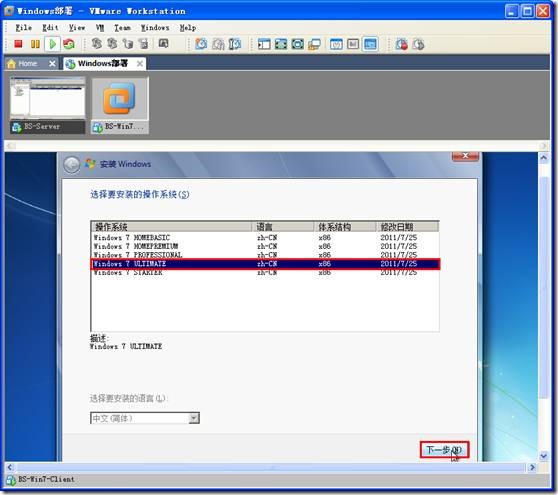
Task: Close the 安装 Windows setup dialog
Action: click(465, 156)
